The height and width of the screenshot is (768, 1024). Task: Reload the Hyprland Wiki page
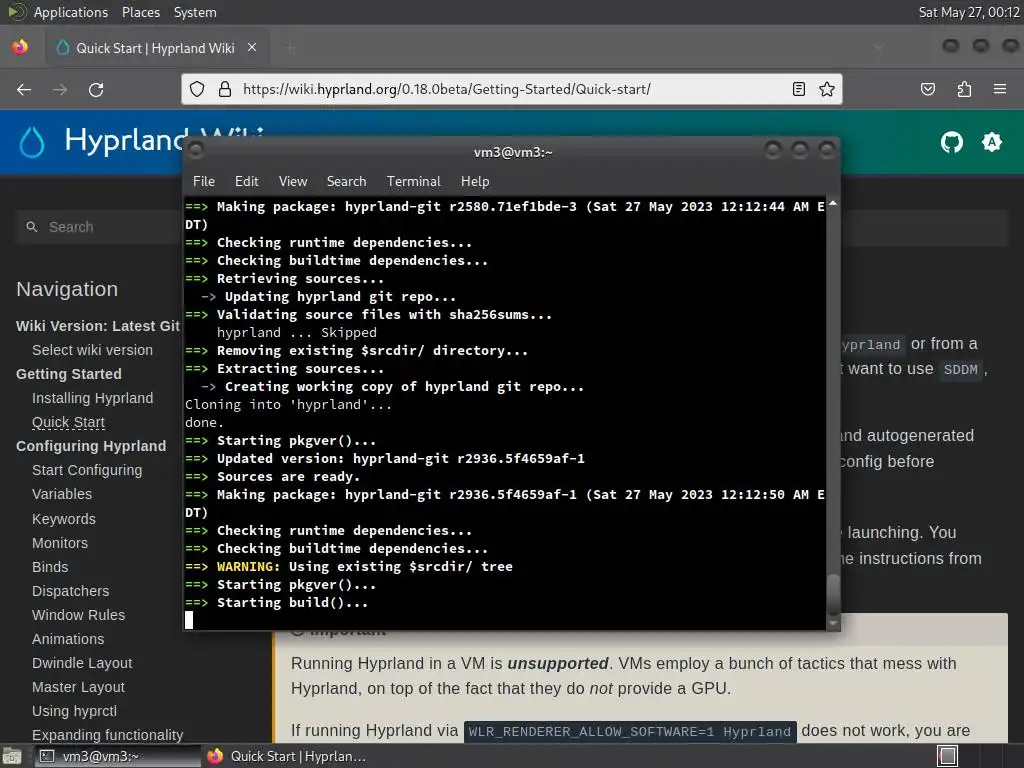click(96, 89)
